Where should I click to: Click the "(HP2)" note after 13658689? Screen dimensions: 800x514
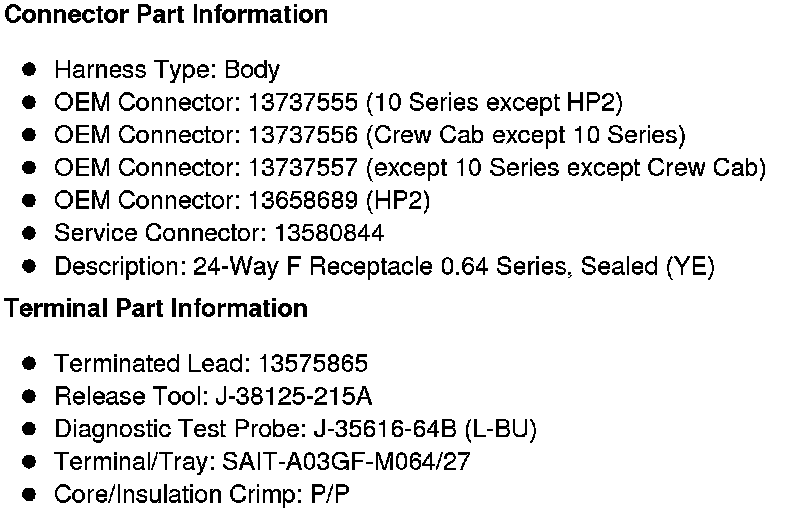(x=398, y=201)
